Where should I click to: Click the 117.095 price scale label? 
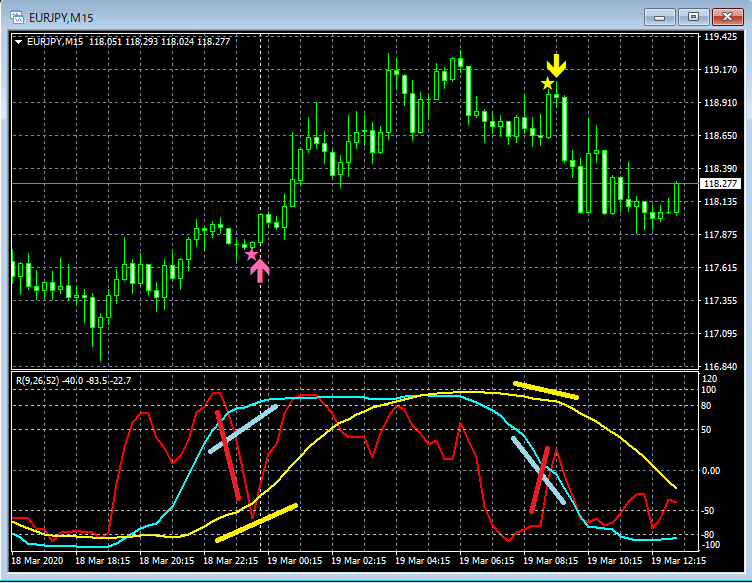(x=720, y=334)
